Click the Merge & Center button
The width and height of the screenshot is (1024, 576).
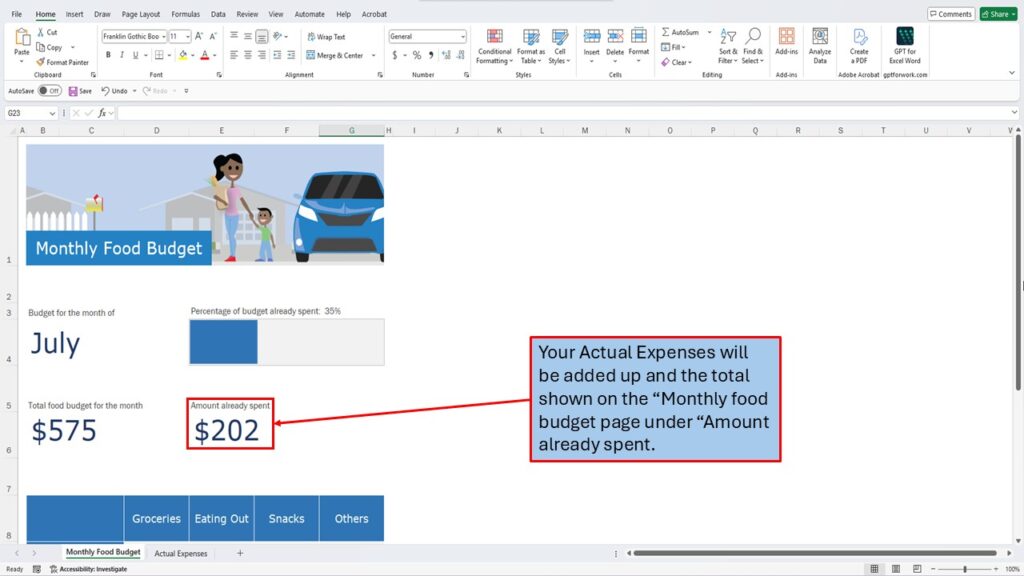335,56
